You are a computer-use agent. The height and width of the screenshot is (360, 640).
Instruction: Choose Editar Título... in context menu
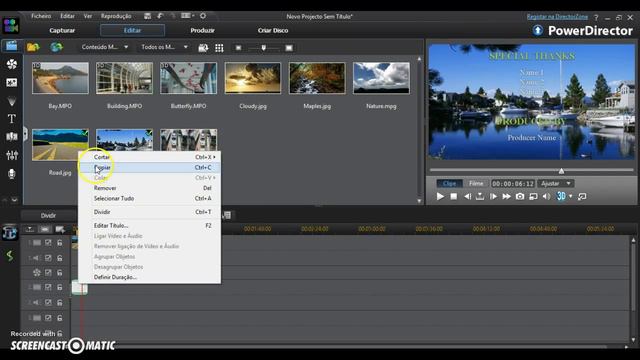coord(149,225)
